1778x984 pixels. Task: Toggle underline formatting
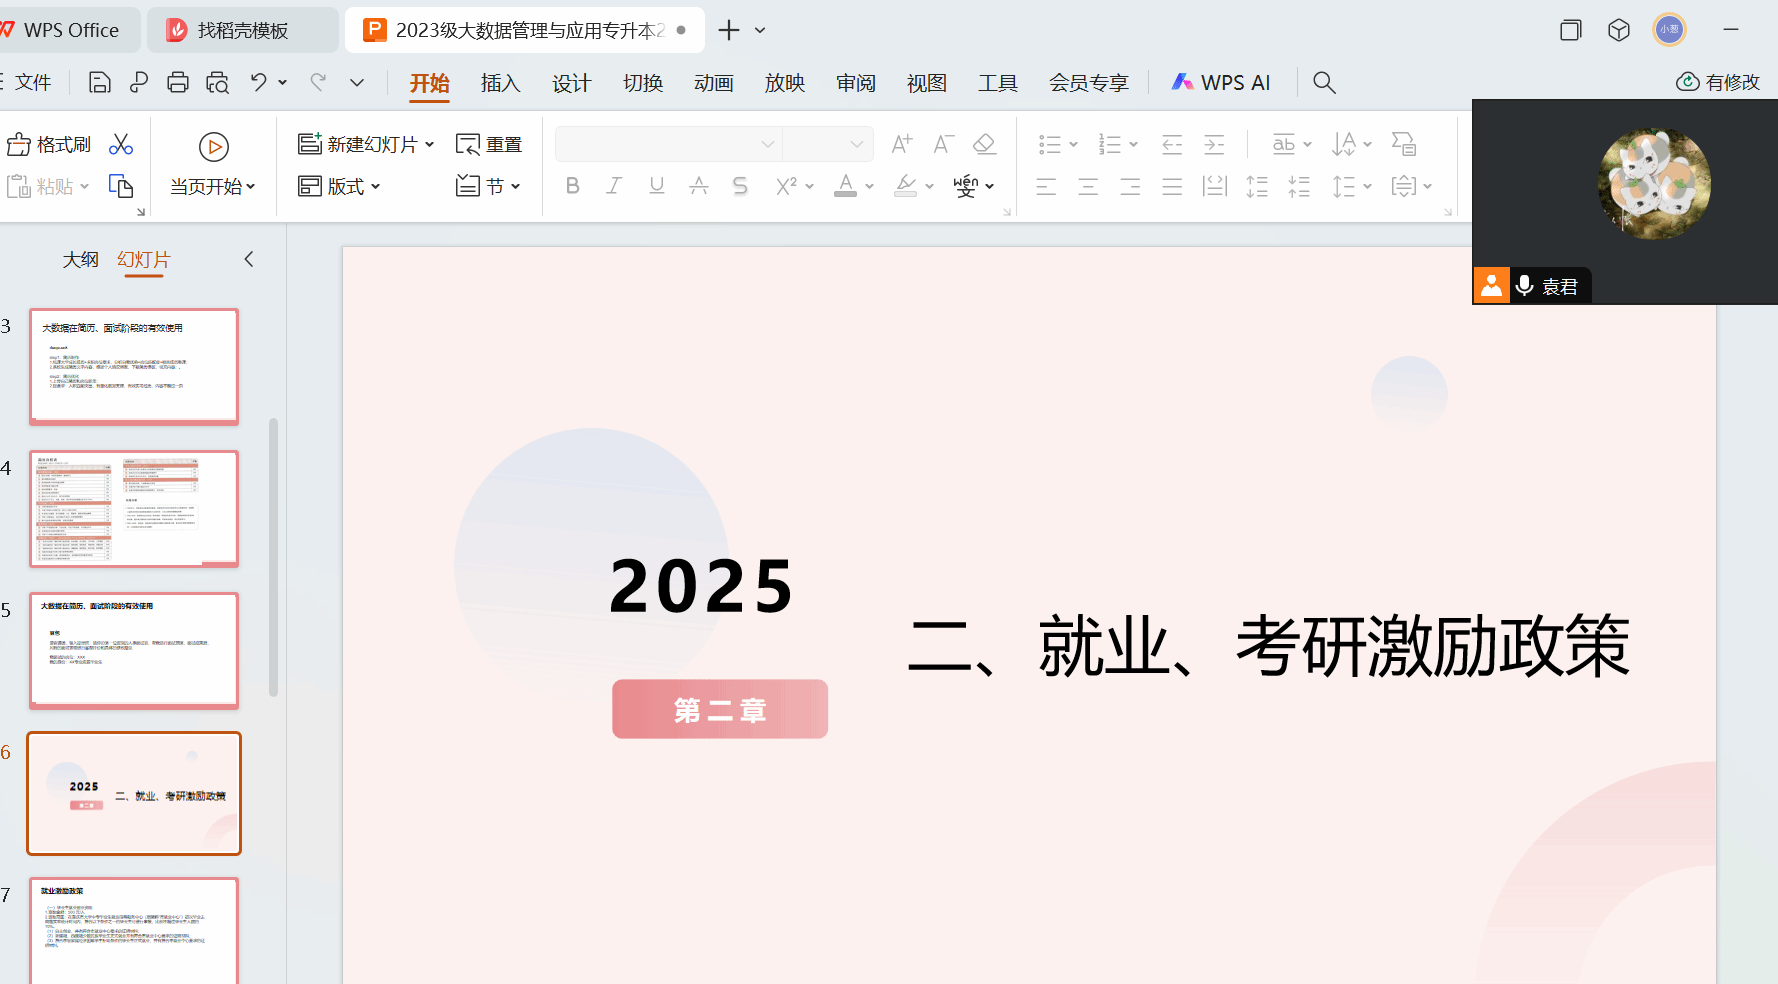[656, 186]
